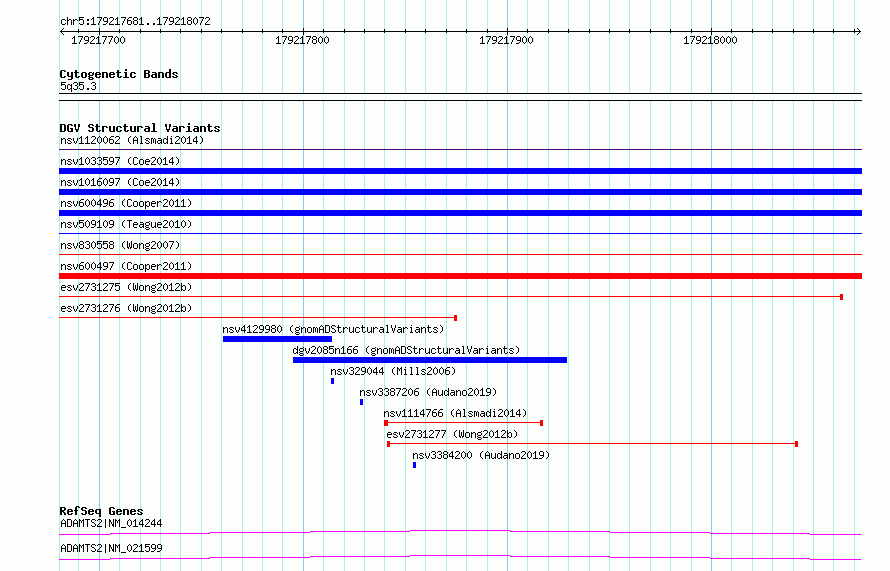
Task: Click ruler position 179217700
Action: point(98,40)
